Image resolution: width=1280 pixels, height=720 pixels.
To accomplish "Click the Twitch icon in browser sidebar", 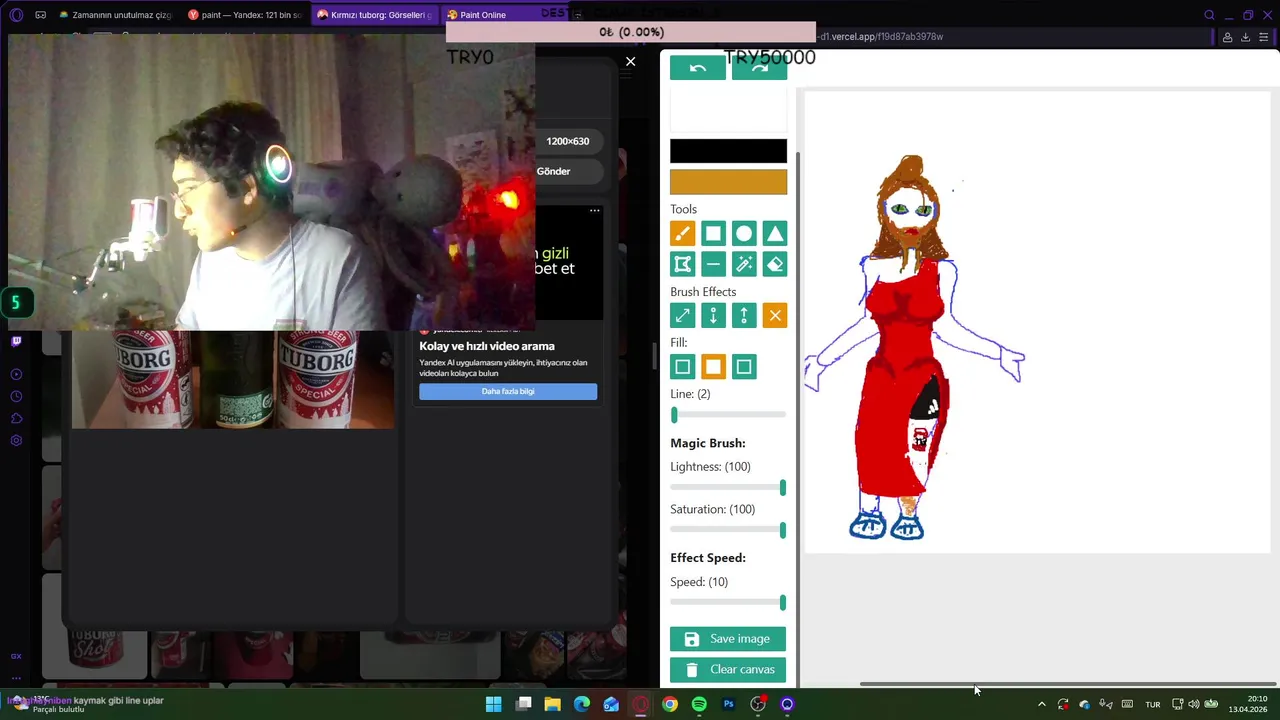I will [16, 341].
